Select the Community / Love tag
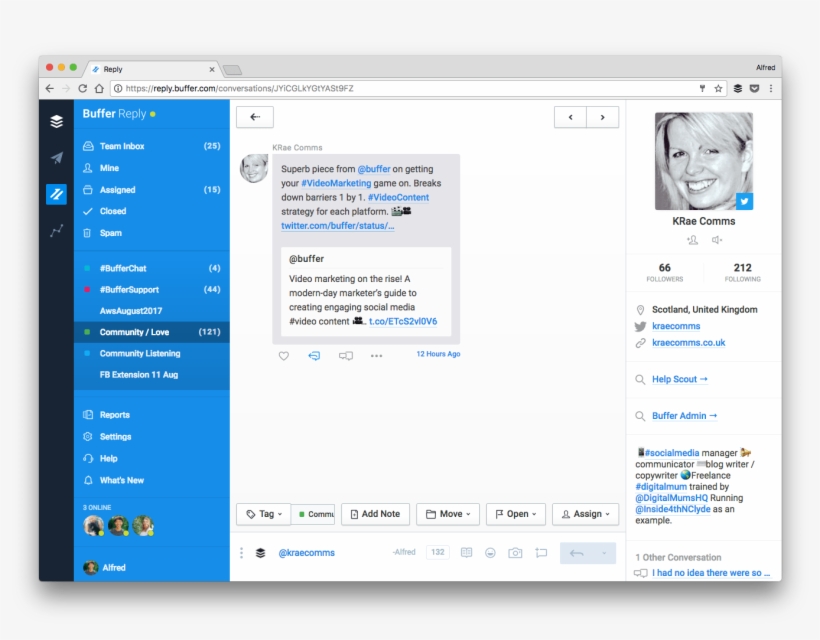This screenshot has width=820, height=640. click(133, 331)
